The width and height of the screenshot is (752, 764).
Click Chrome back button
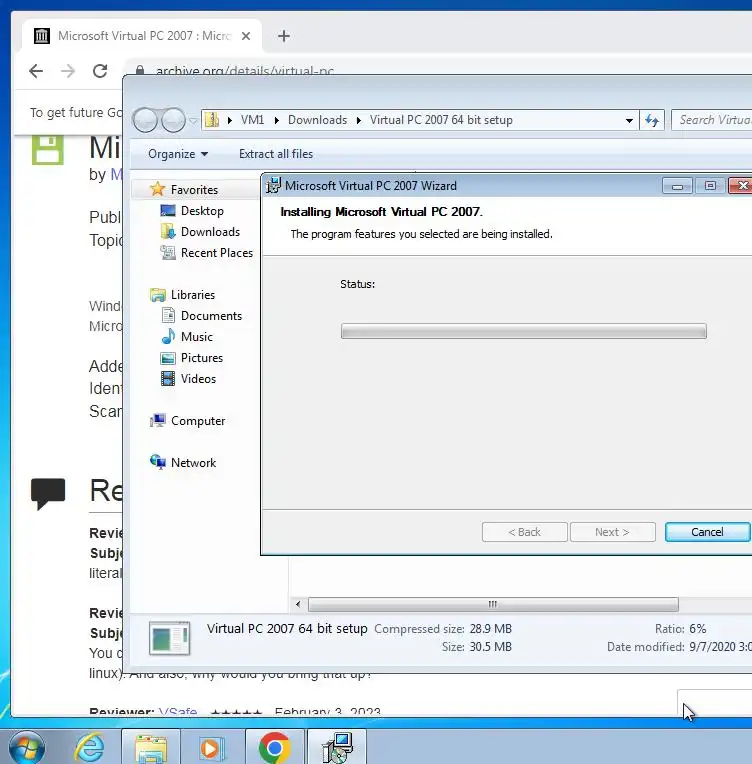pos(36,71)
